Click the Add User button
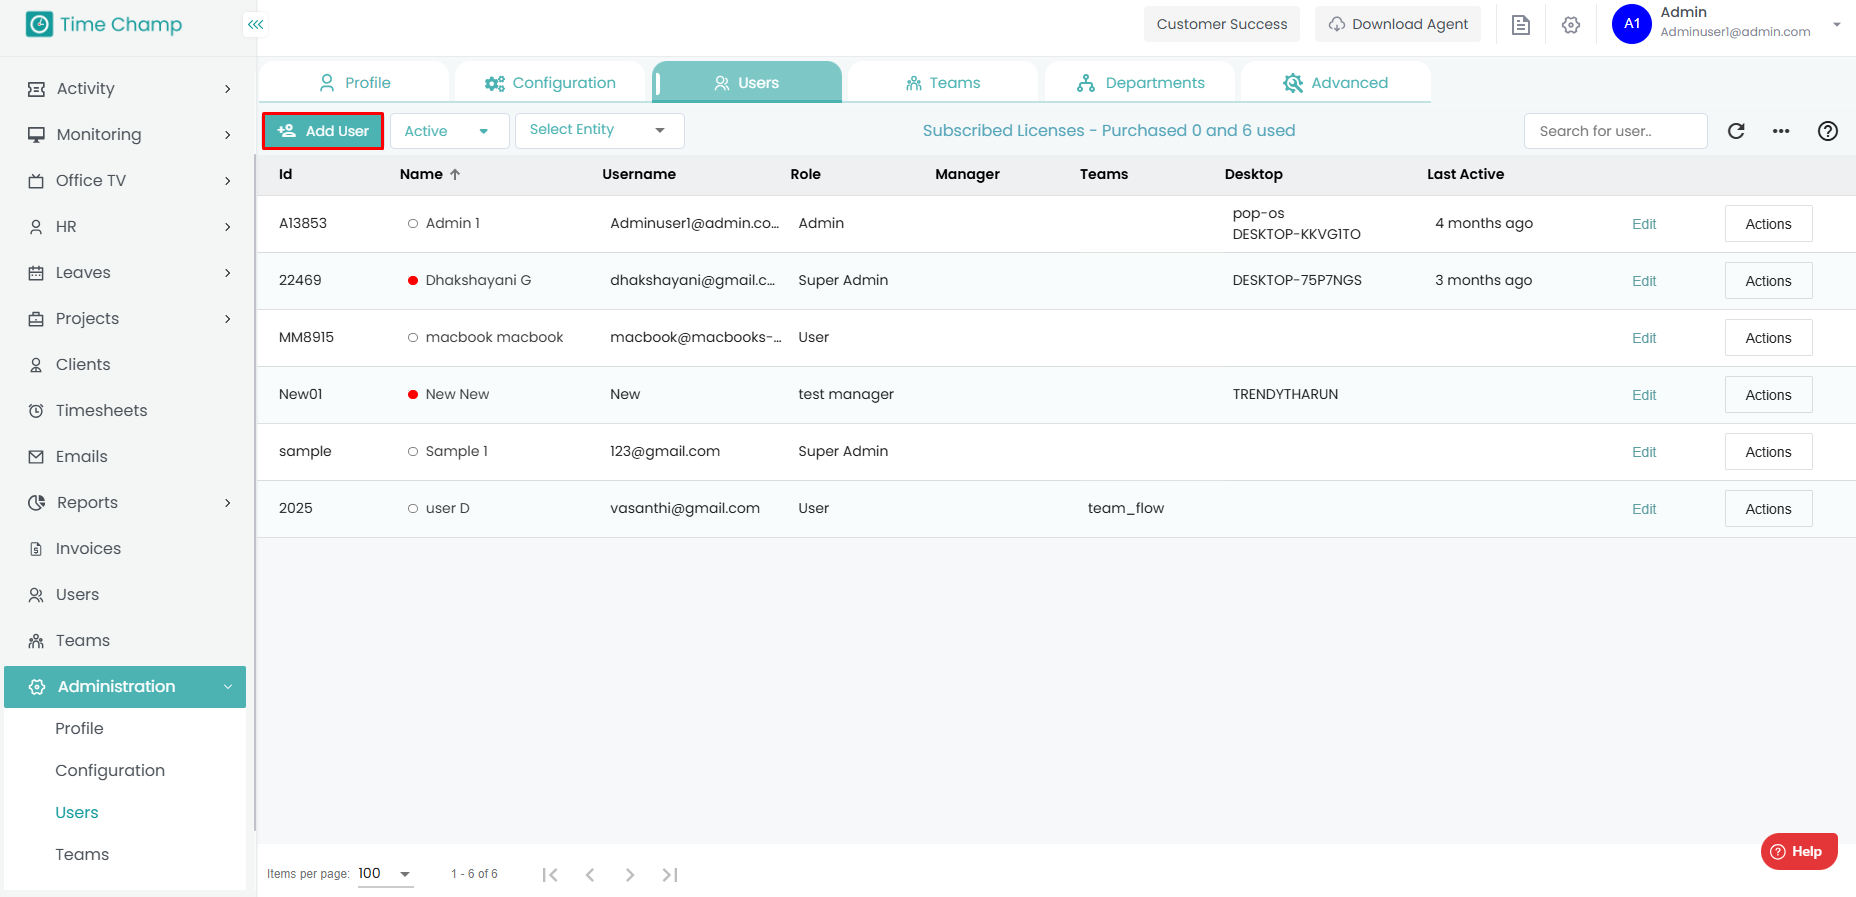This screenshot has height=897, width=1856. click(x=323, y=131)
